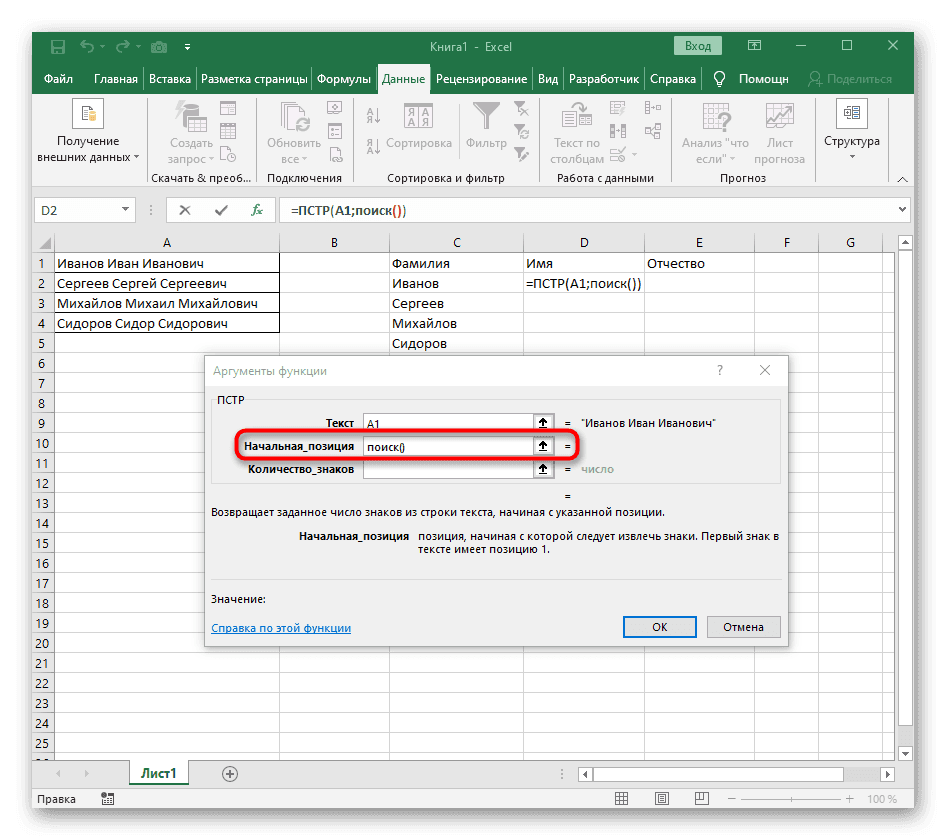
Task: Click the Текст по столбцам icon
Action: 575,120
